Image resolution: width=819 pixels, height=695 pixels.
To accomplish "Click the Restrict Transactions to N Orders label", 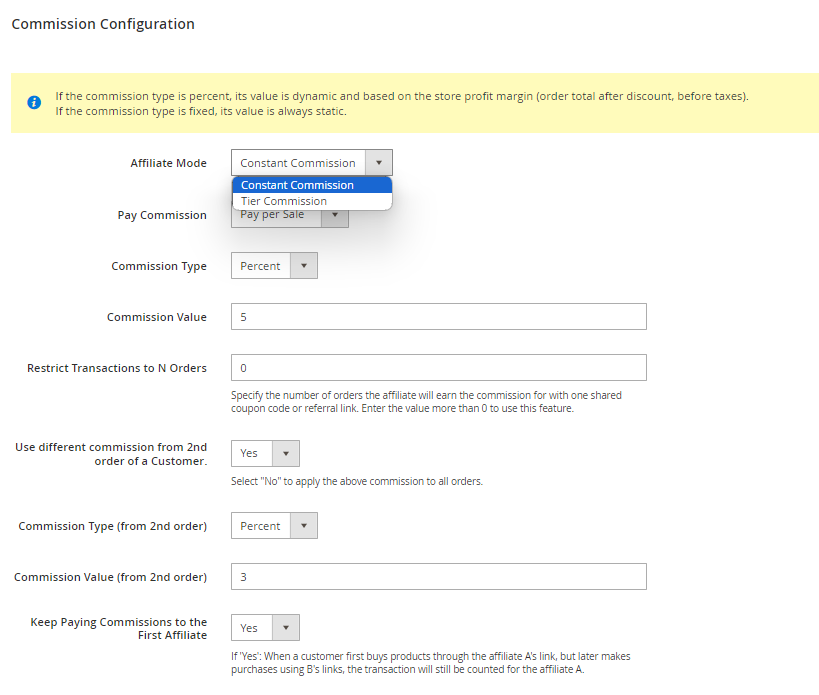I will tap(117, 368).
